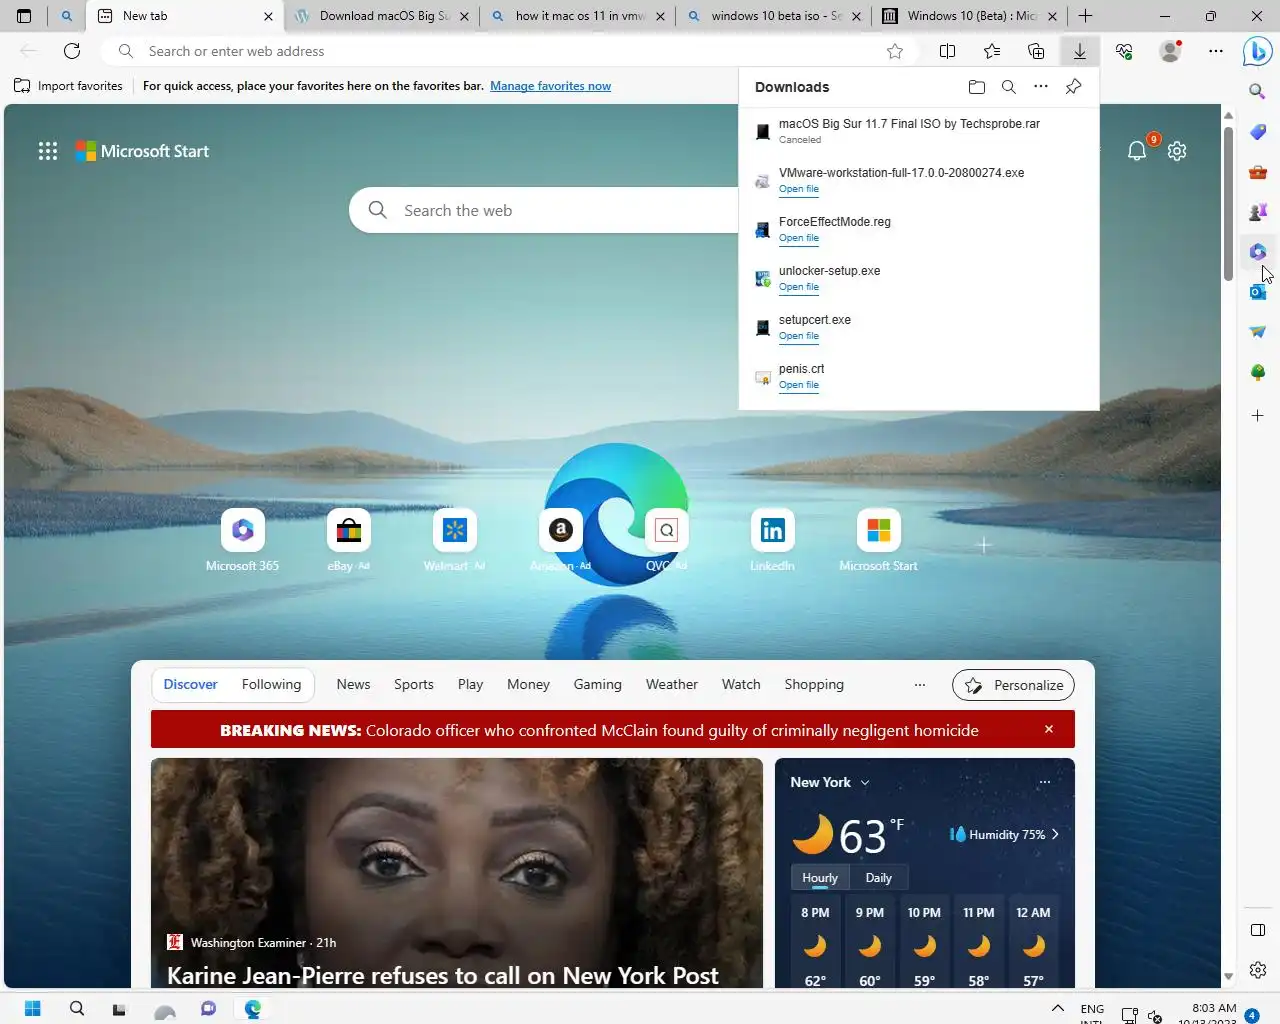The width and height of the screenshot is (1280, 1024).
Task: Open file link for setupcert.exe
Action: [798, 336]
